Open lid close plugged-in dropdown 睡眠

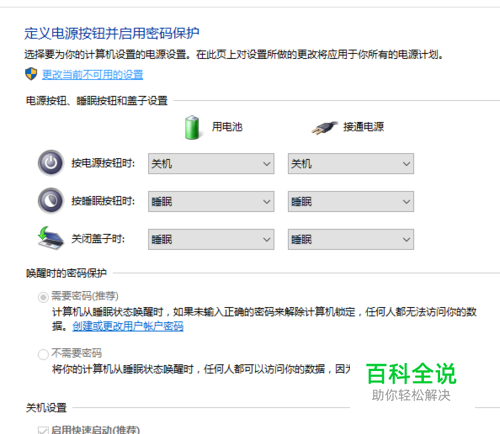click(x=351, y=239)
